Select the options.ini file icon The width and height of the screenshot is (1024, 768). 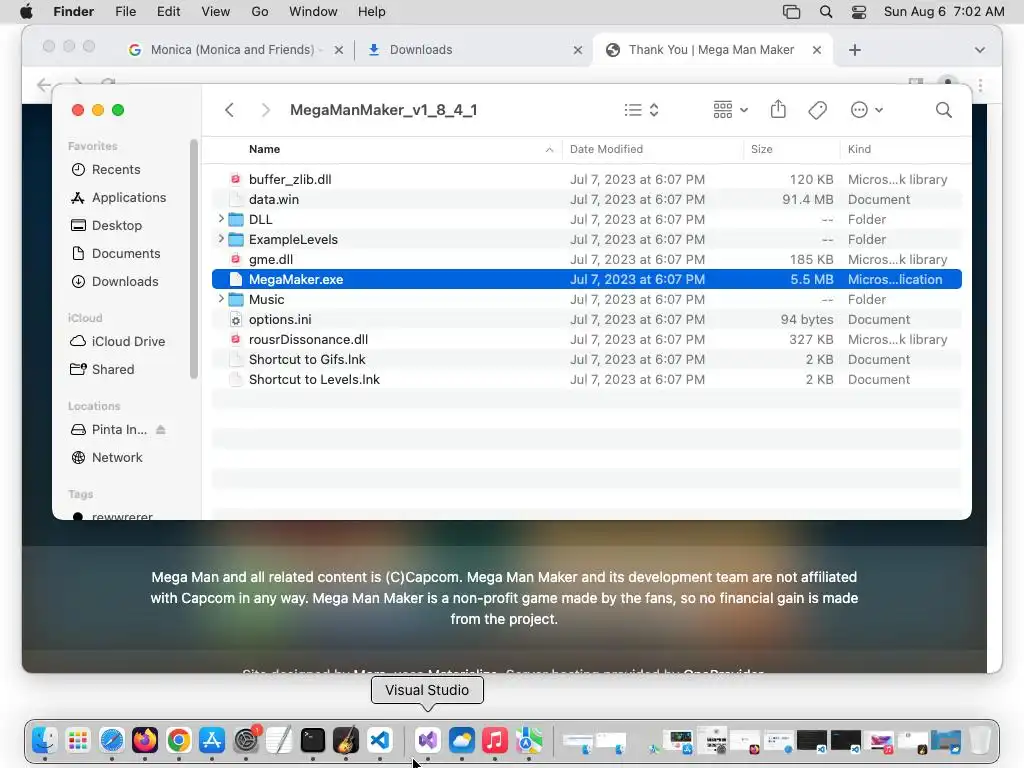[x=236, y=319]
